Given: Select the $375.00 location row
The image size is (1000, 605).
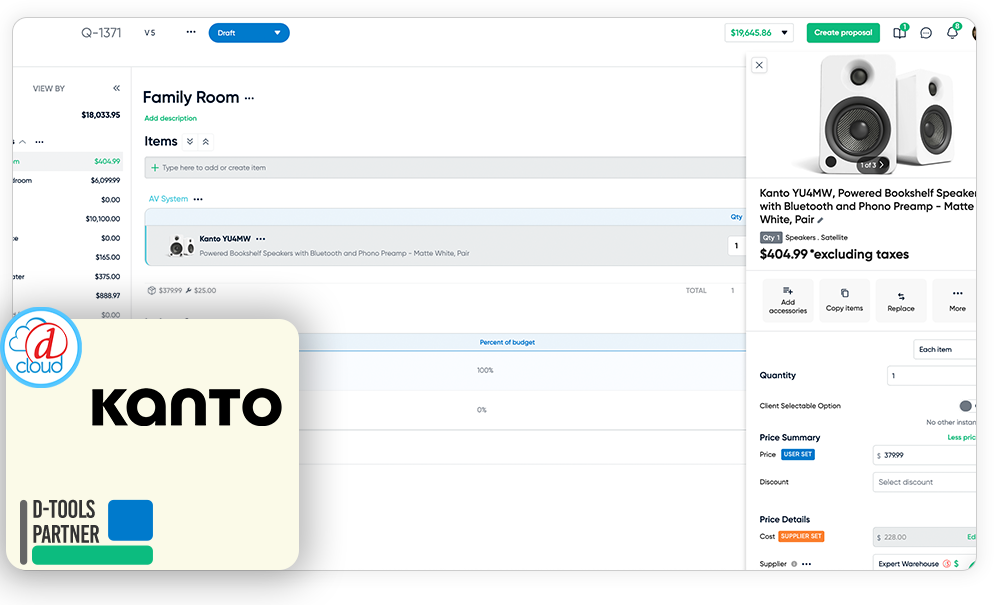Looking at the screenshot, I should pyautogui.click(x=67, y=277).
